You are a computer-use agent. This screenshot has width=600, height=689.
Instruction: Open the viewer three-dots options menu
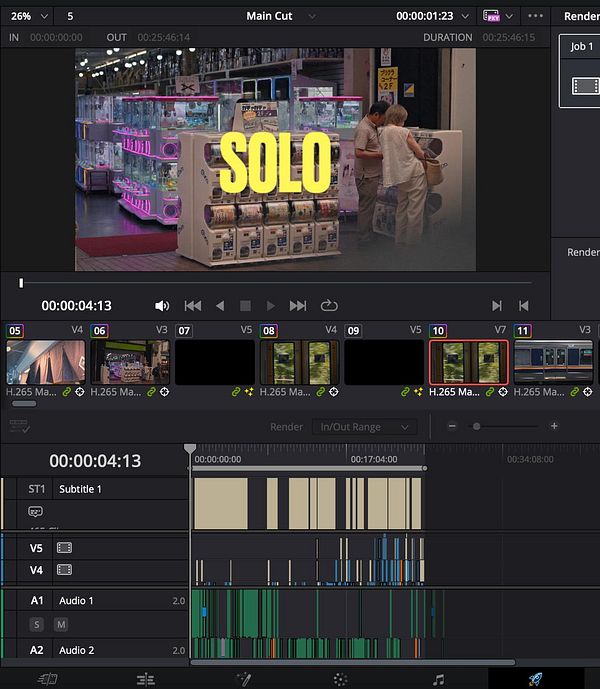pyautogui.click(x=535, y=16)
